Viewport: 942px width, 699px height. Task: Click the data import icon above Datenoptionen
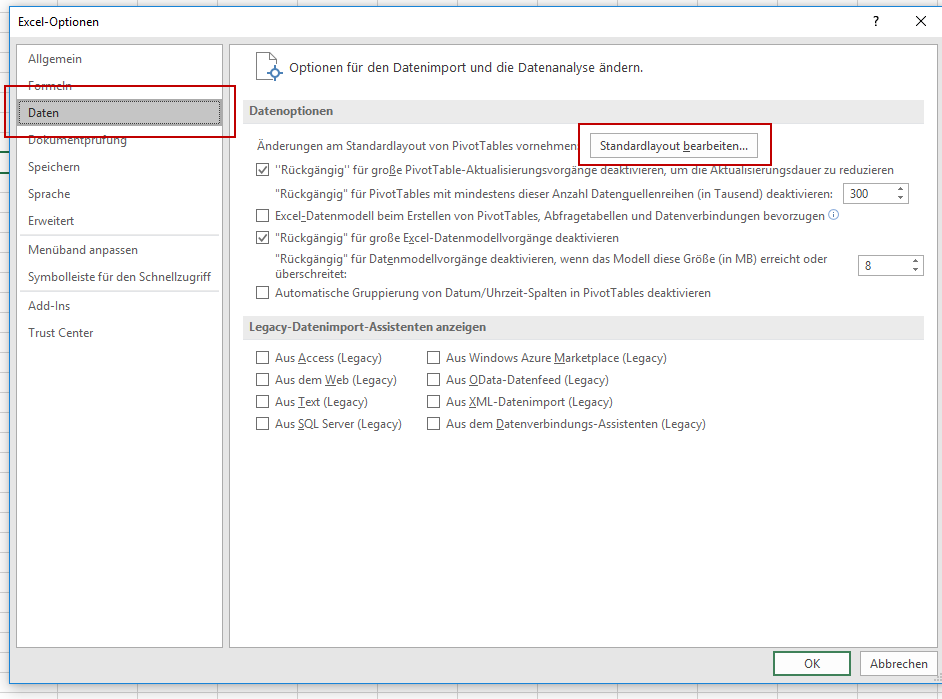[x=267, y=64]
